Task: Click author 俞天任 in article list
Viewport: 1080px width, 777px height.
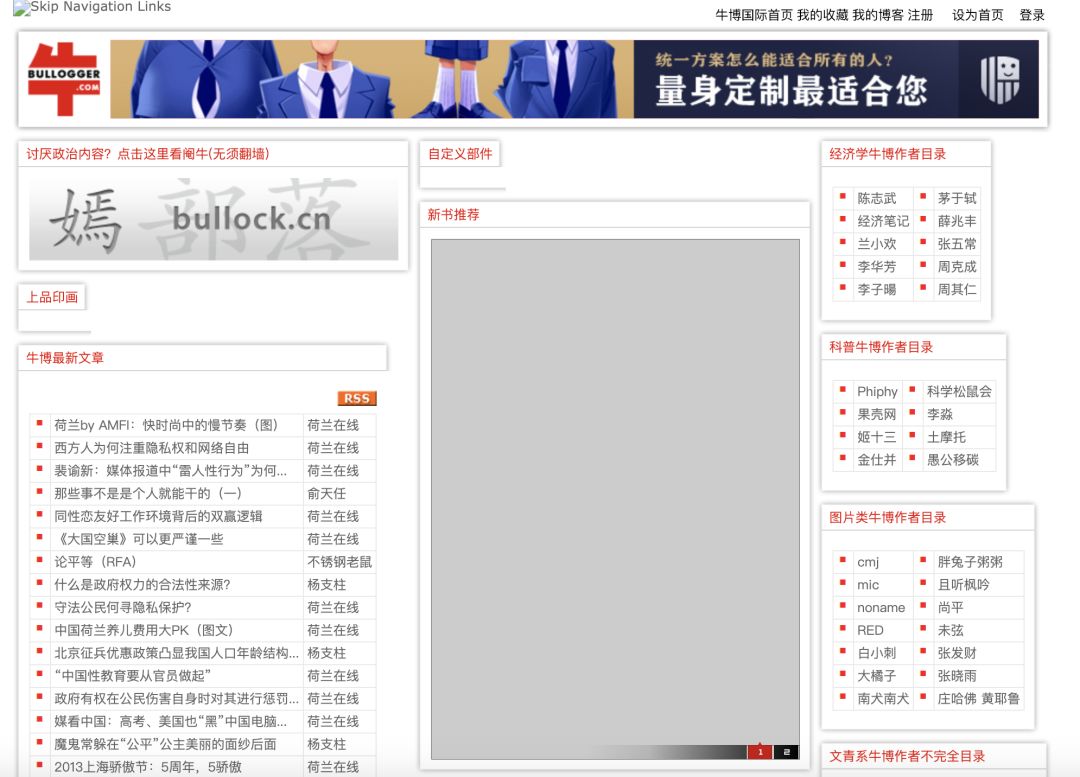Action: coord(326,493)
